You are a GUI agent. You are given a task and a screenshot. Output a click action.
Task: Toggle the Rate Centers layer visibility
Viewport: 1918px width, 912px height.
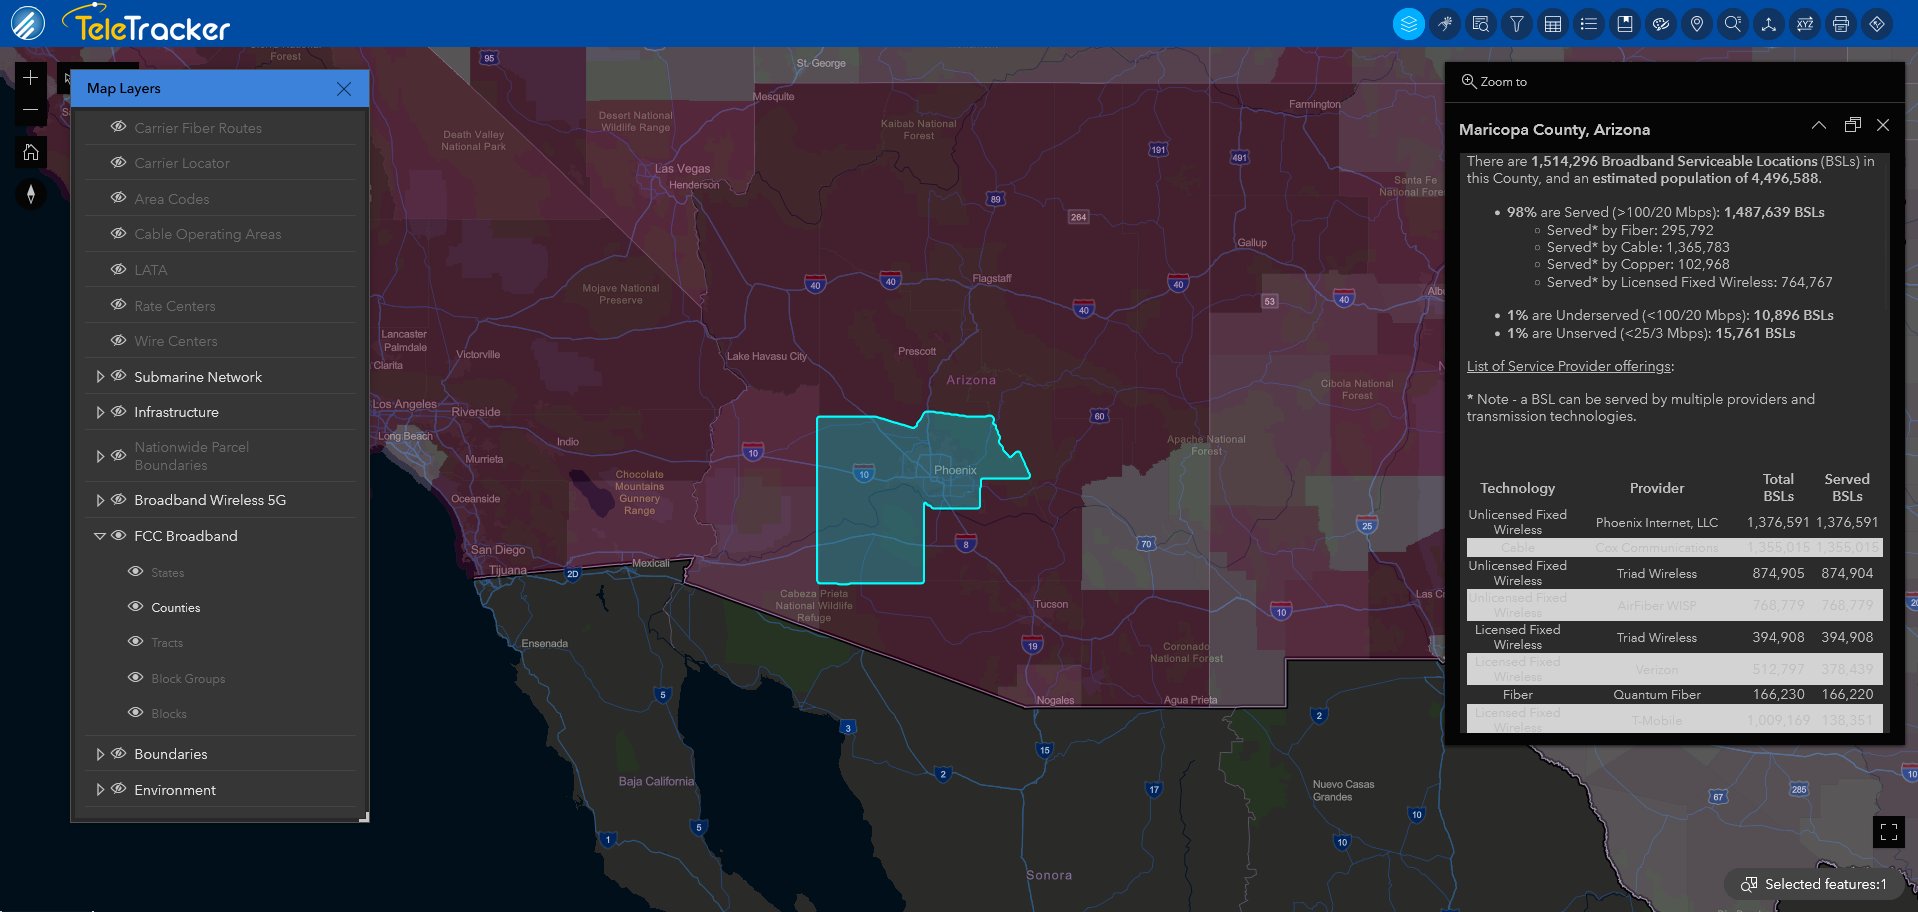click(118, 305)
